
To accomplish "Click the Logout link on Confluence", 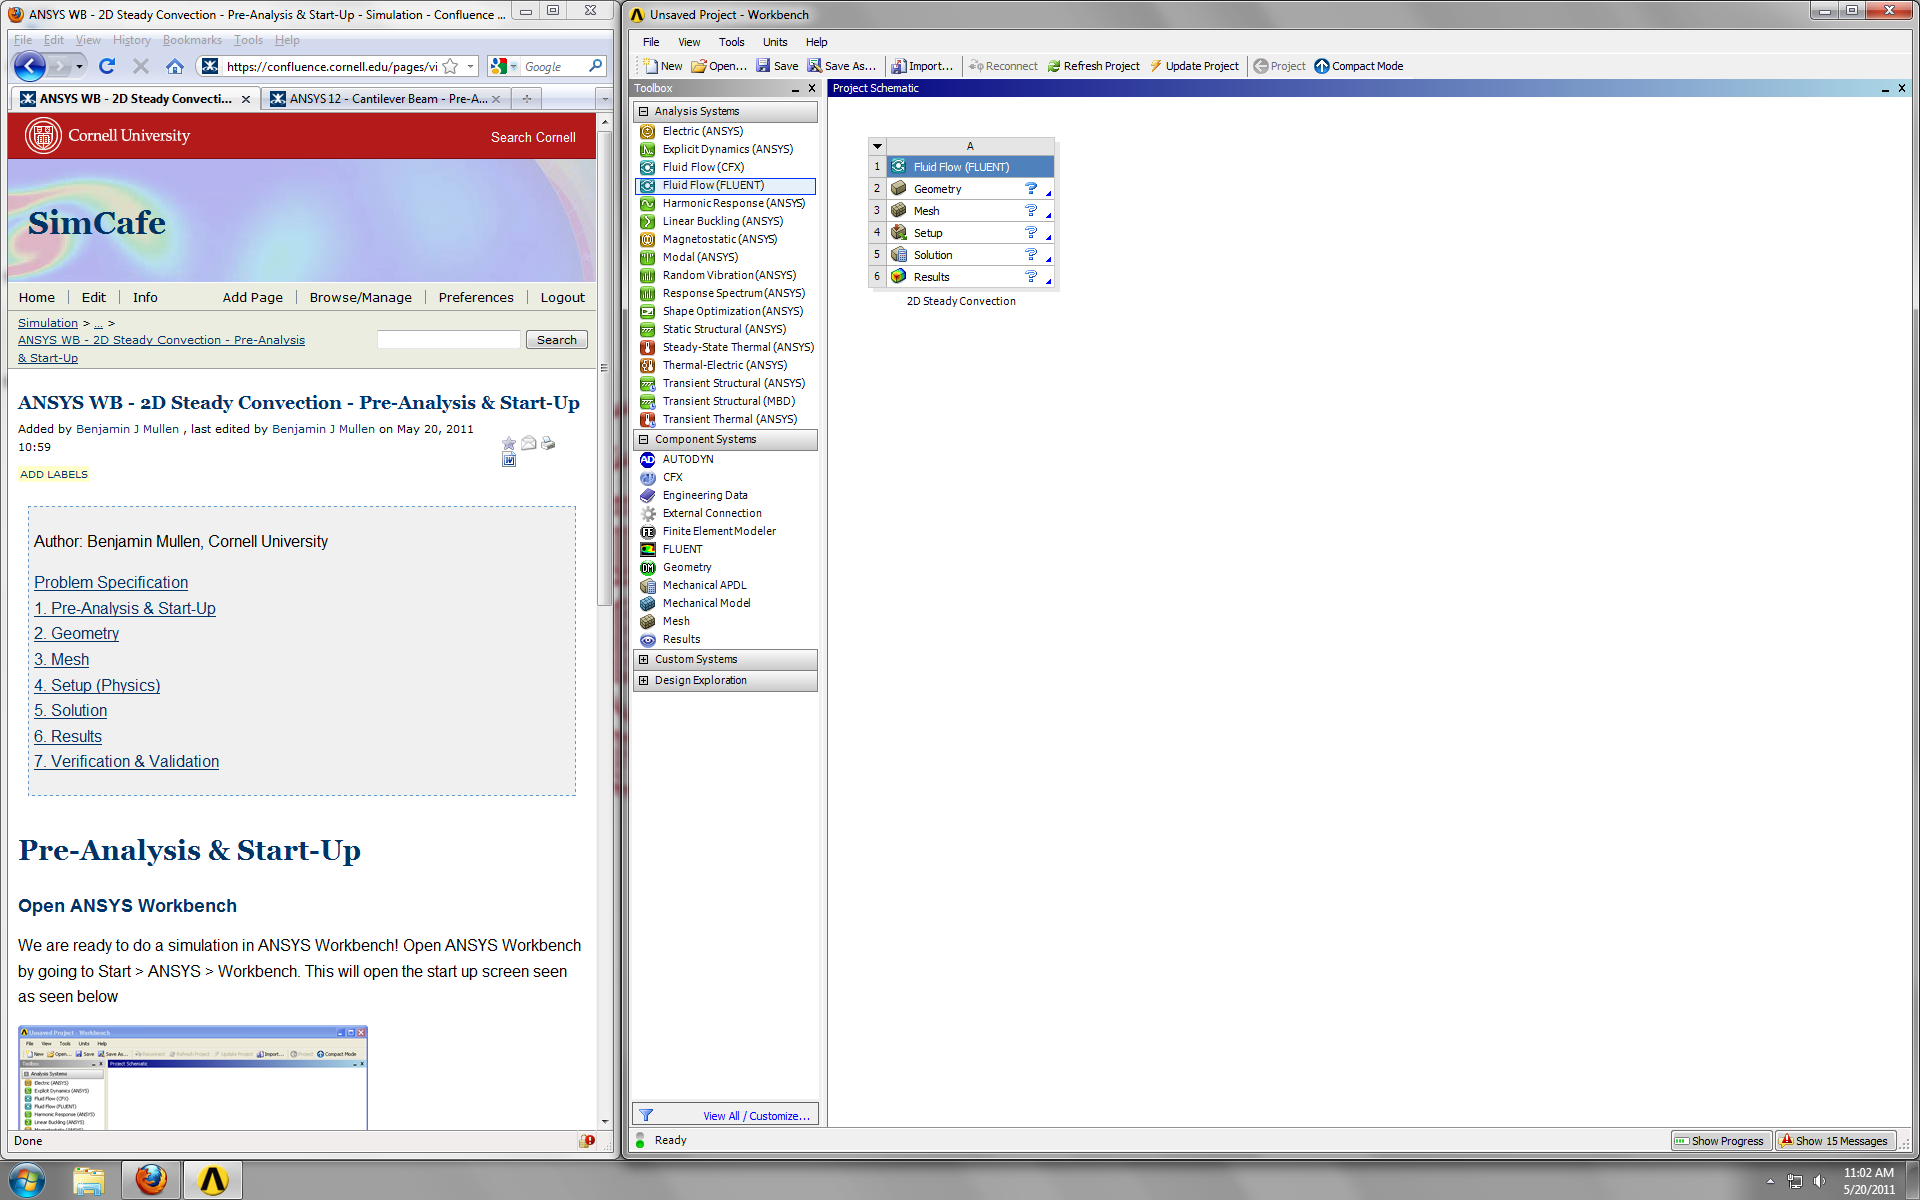I will point(562,297).
